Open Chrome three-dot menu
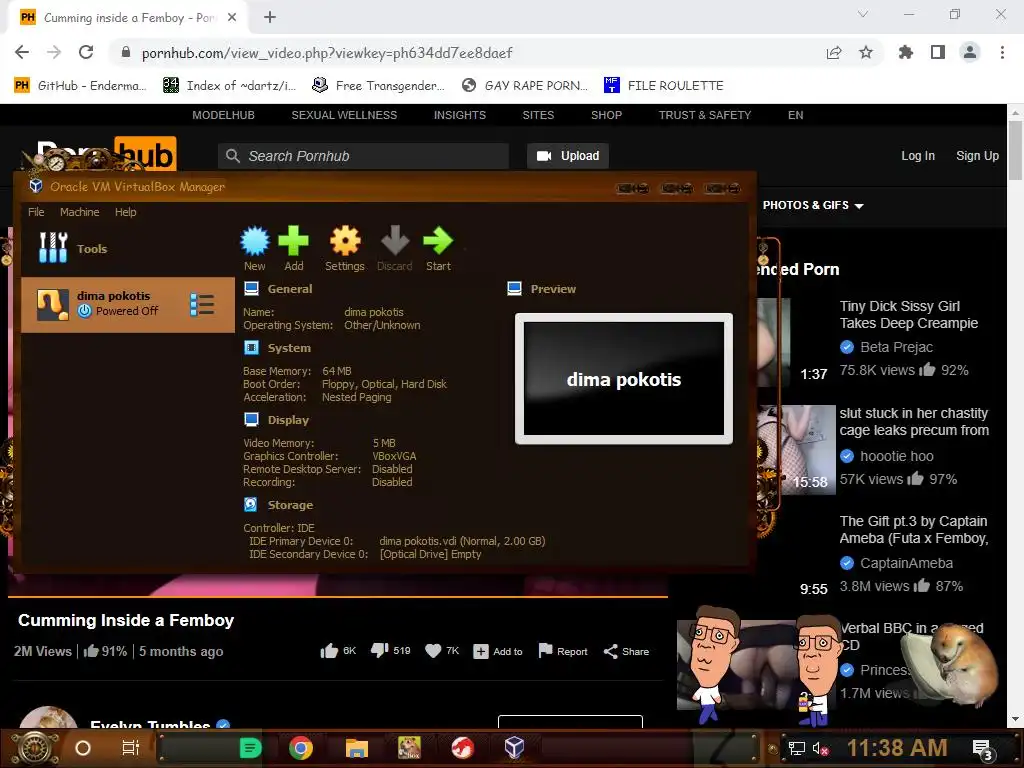1024x768 pixels. click(x=1002, y=52)
